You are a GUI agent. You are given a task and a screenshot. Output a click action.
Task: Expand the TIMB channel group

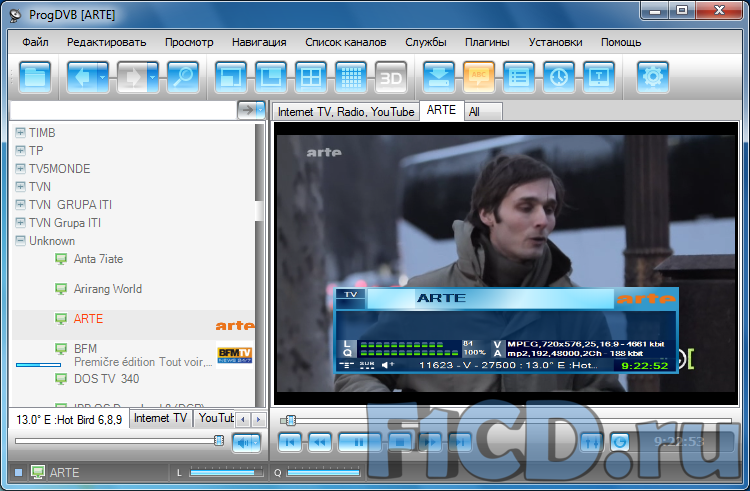coord(20,132)
